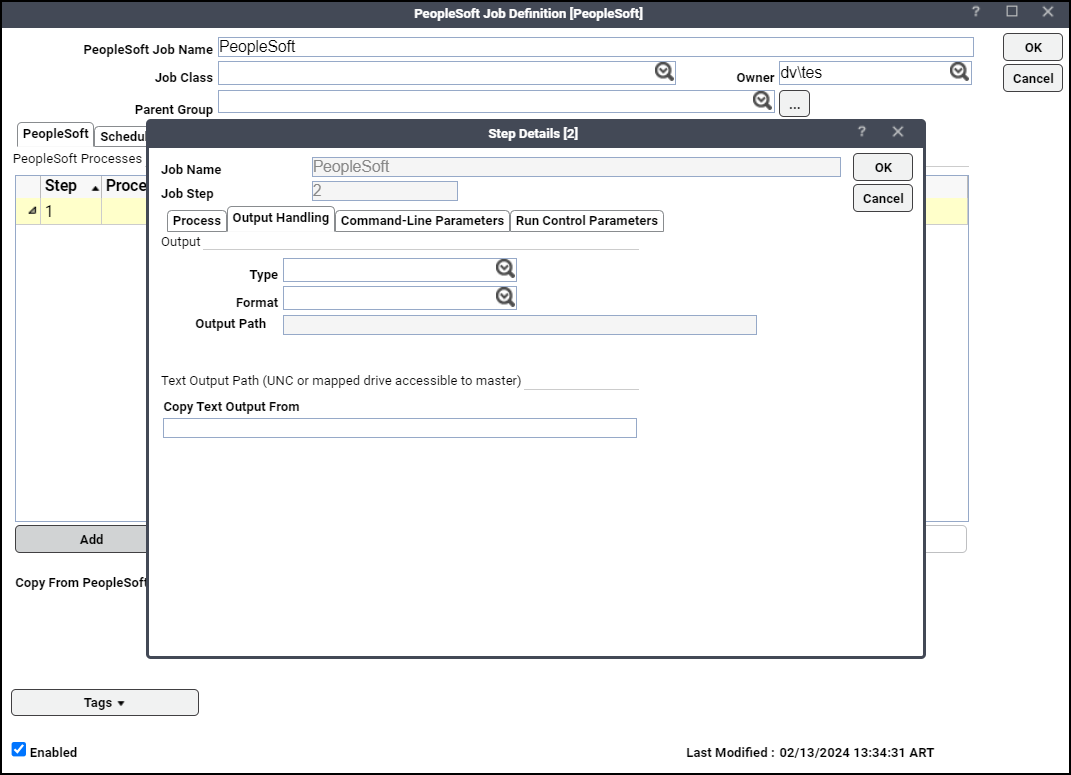This screenshot has width=1071, height=775.
Task: Switch to the Process tab
Action: pyautogui.click(x=197, y=221)
